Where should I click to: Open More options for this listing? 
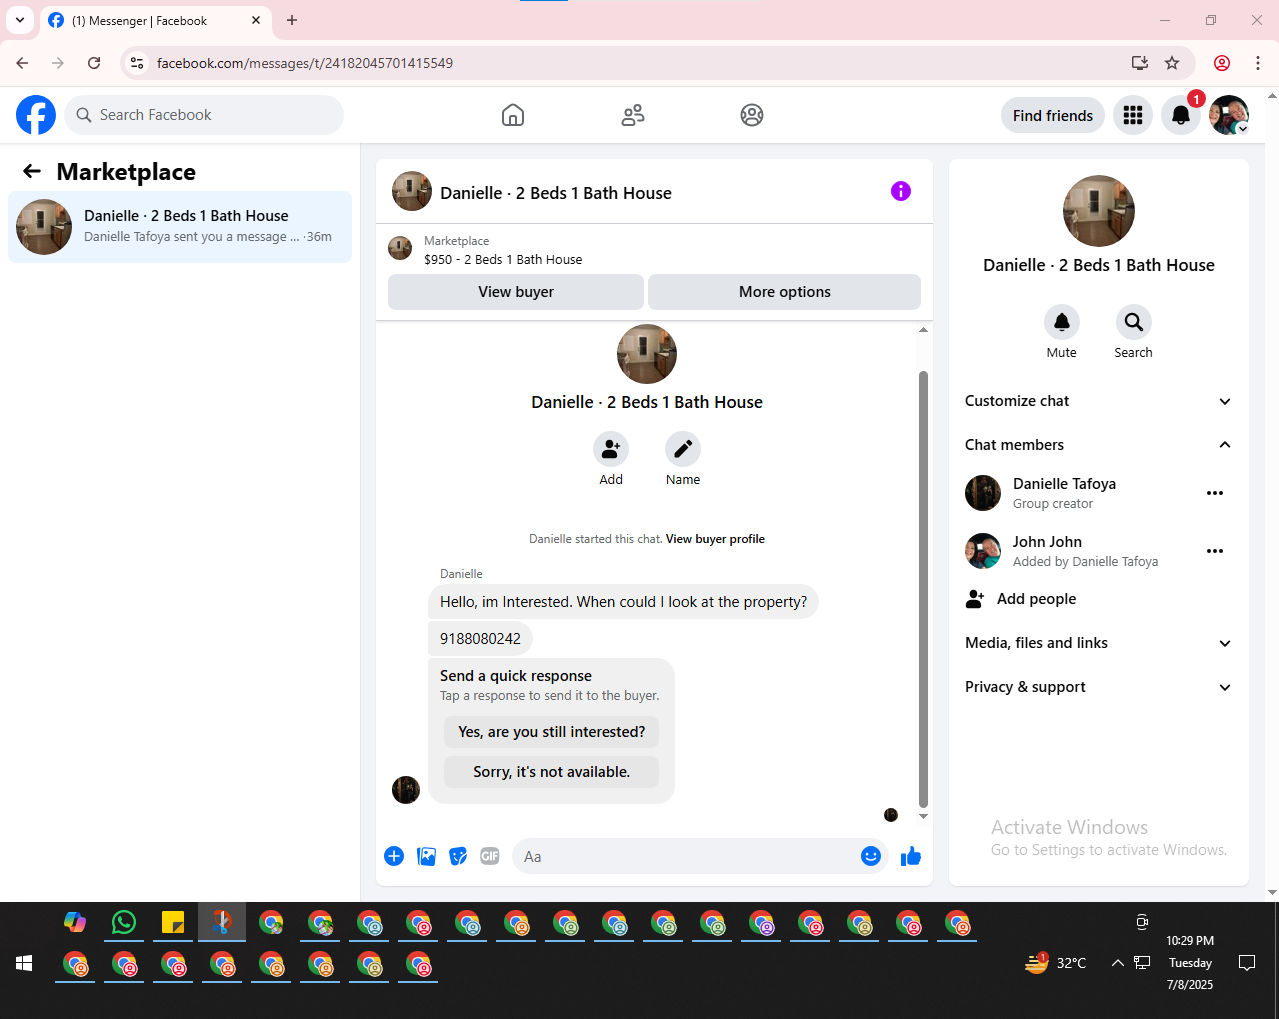(785, 292)
